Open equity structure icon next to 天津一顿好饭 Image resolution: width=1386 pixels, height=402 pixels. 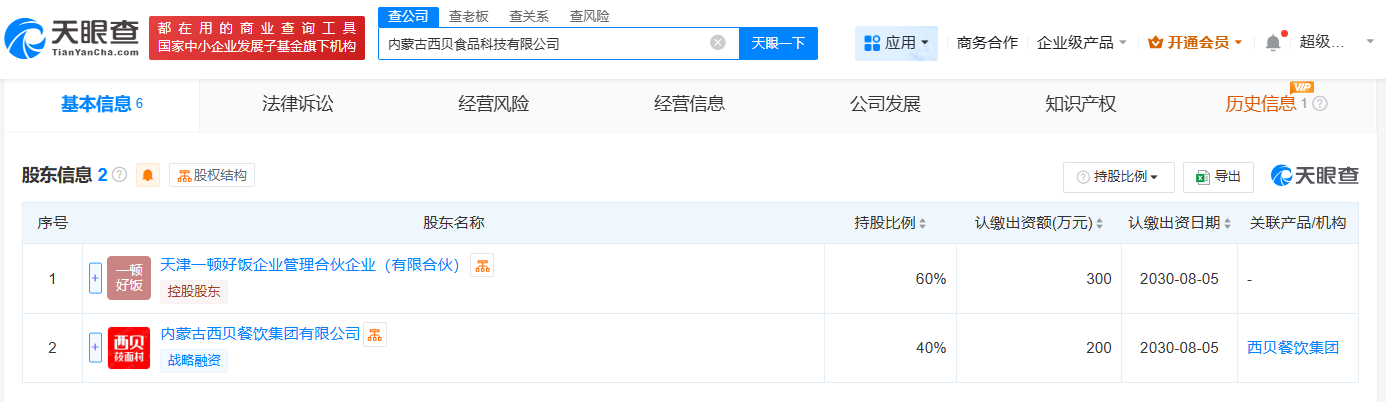(482, 265)
